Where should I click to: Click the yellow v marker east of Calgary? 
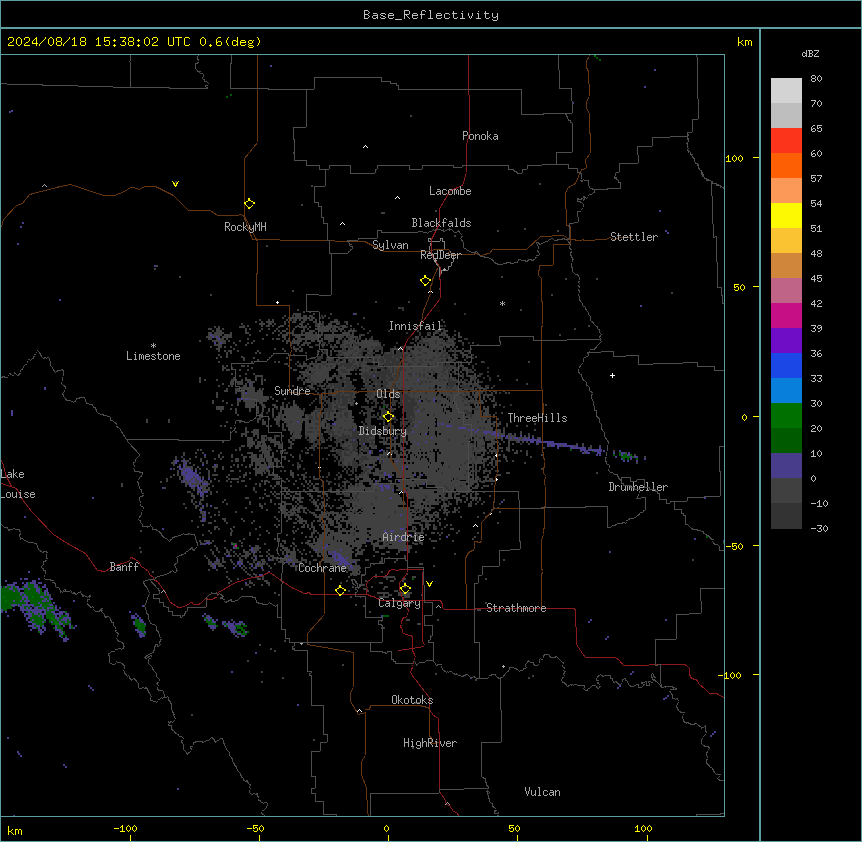(429, 584)
